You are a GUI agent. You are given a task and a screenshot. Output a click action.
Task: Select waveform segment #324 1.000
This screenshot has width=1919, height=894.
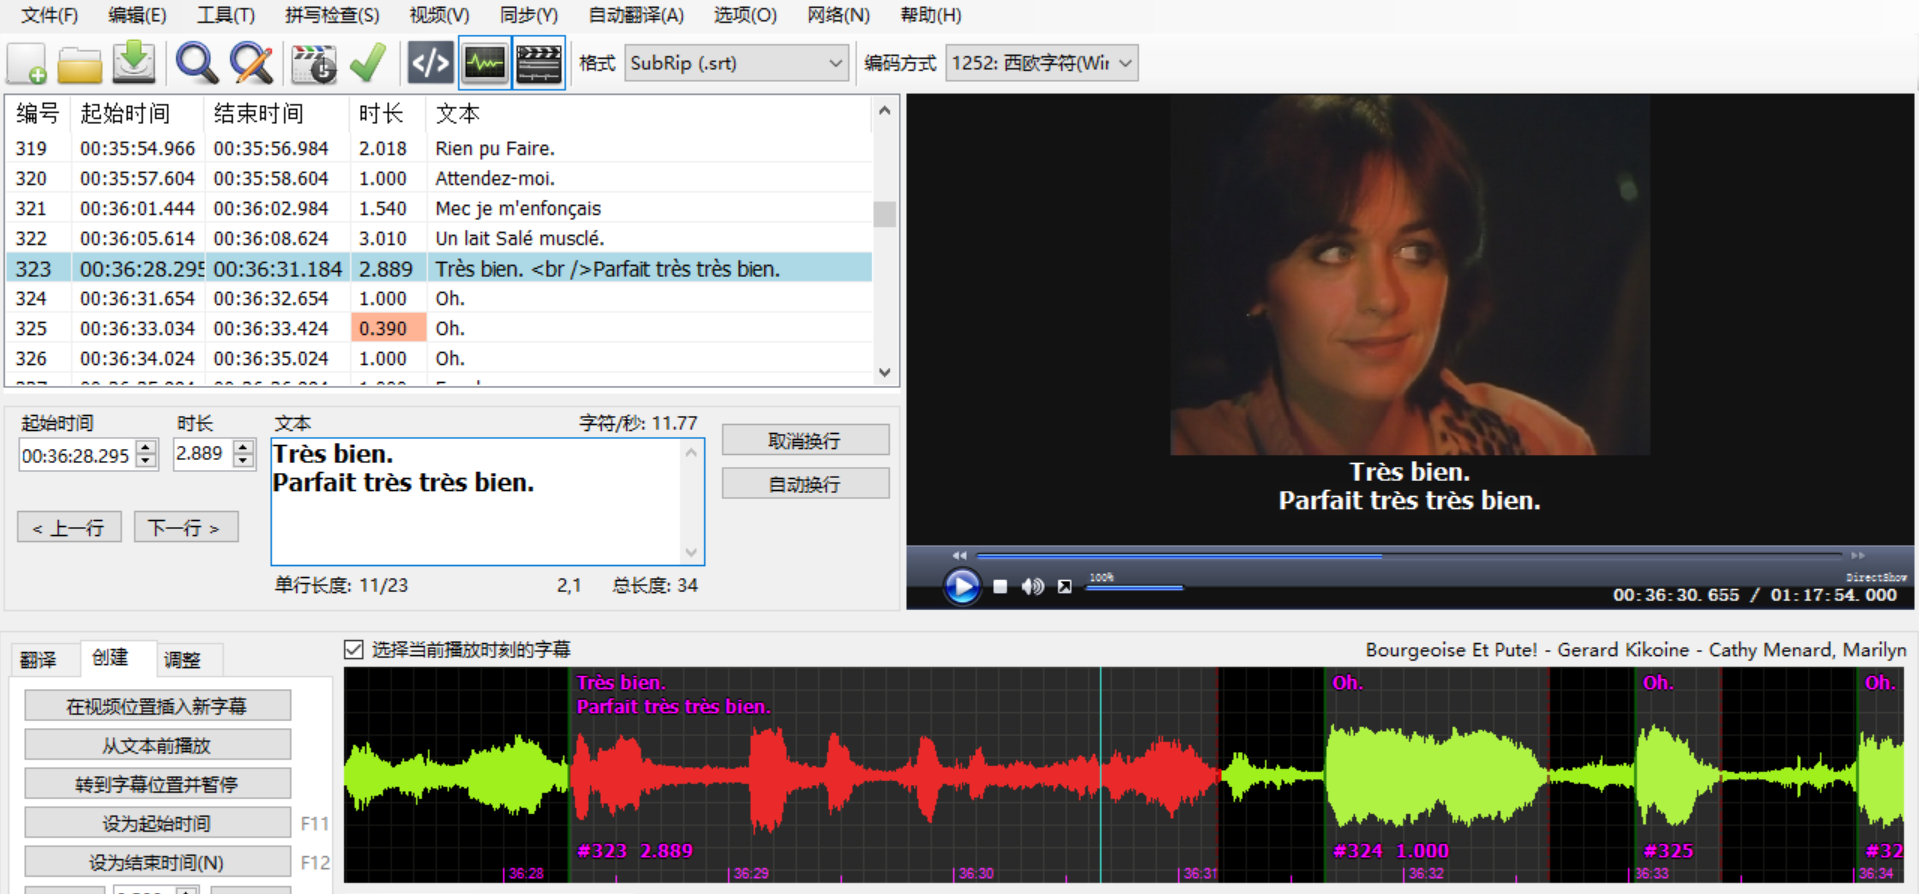(1436, 775)
